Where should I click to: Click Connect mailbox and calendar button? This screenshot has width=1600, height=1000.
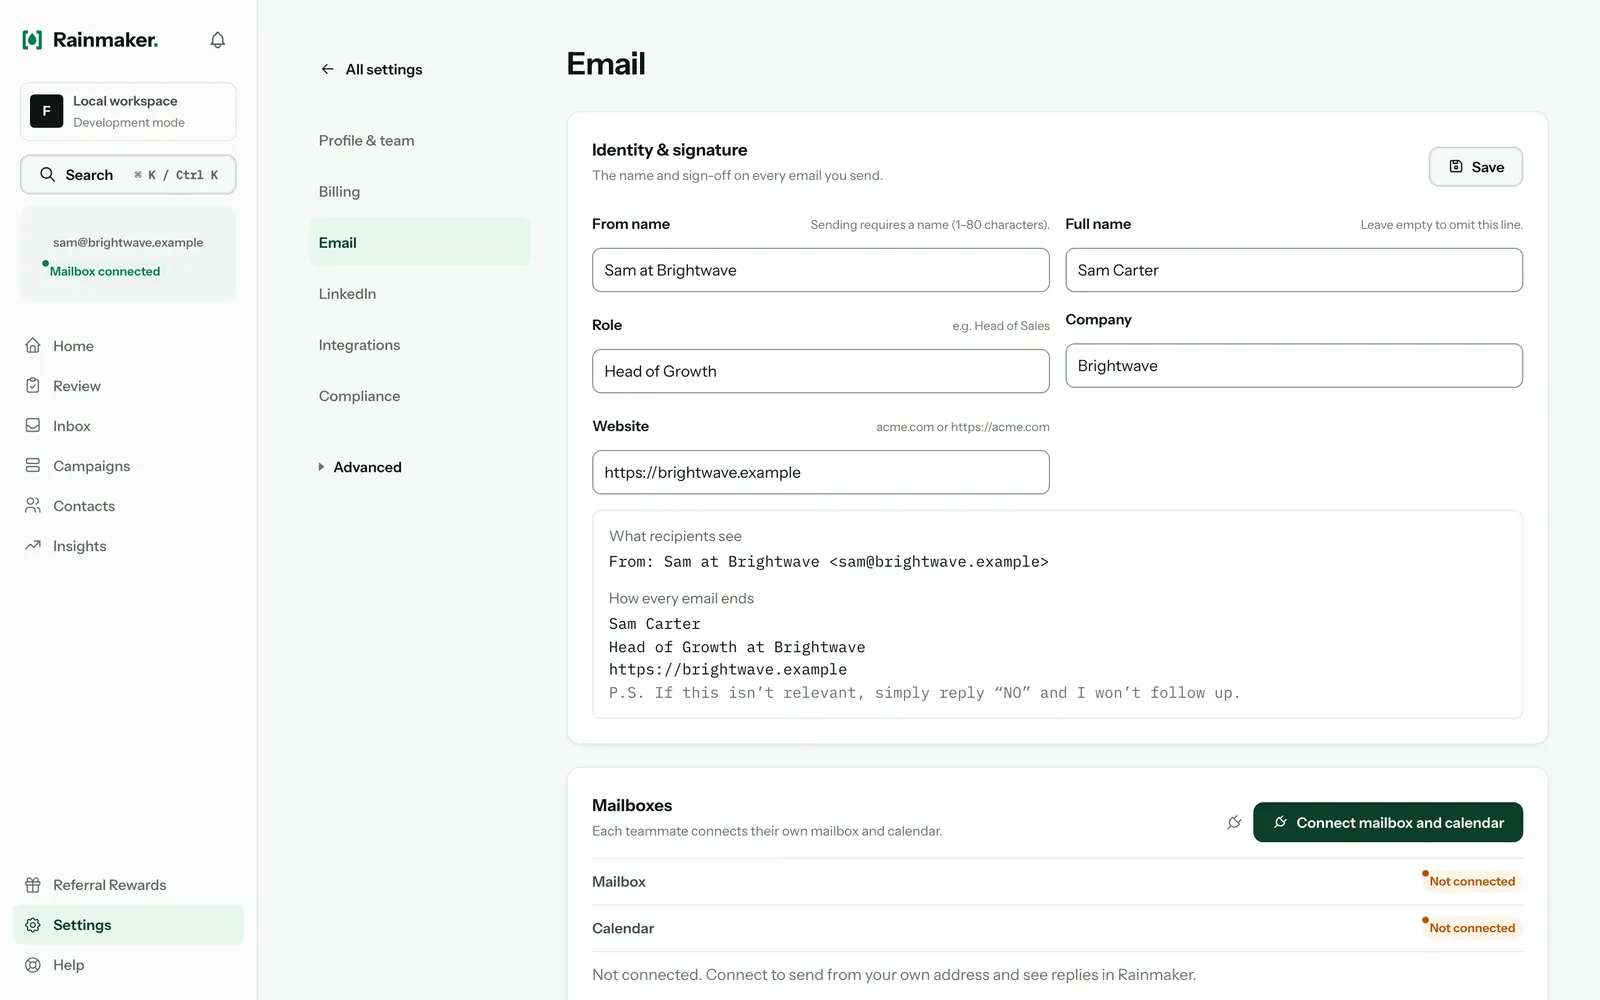(1387, 822)
